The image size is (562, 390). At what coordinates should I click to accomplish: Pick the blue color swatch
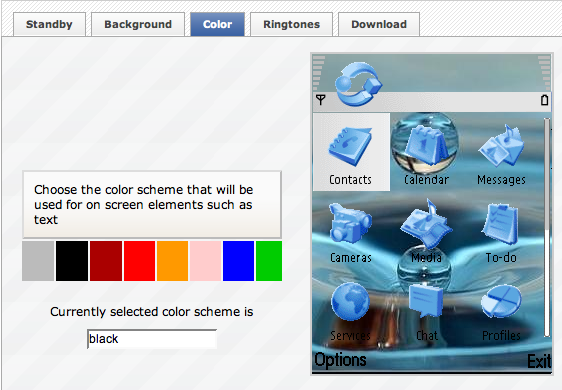pyautogui.click(x=238, y=261)
